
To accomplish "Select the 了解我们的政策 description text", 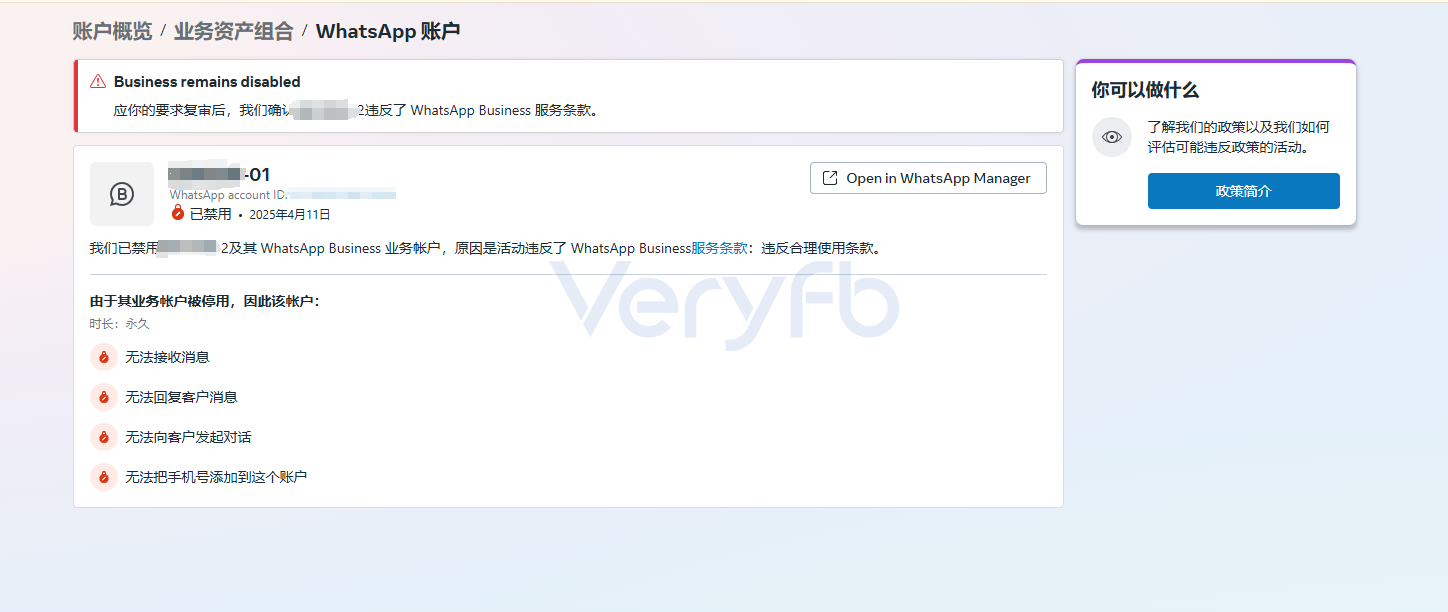I will point(1239,137).
